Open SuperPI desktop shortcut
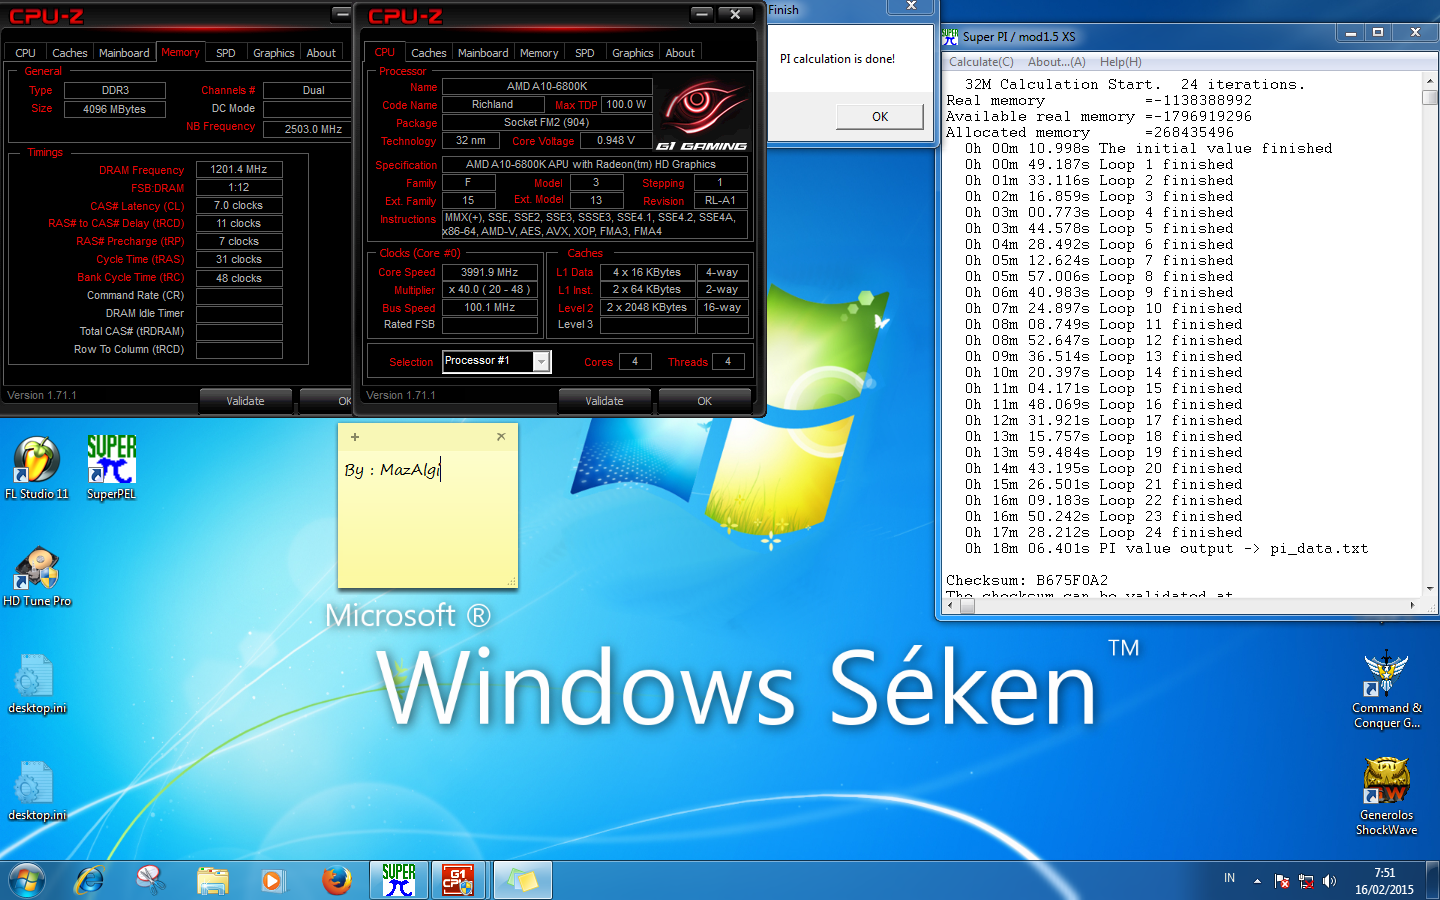Viewport: 1440px width, 900px height. [111, 467]
